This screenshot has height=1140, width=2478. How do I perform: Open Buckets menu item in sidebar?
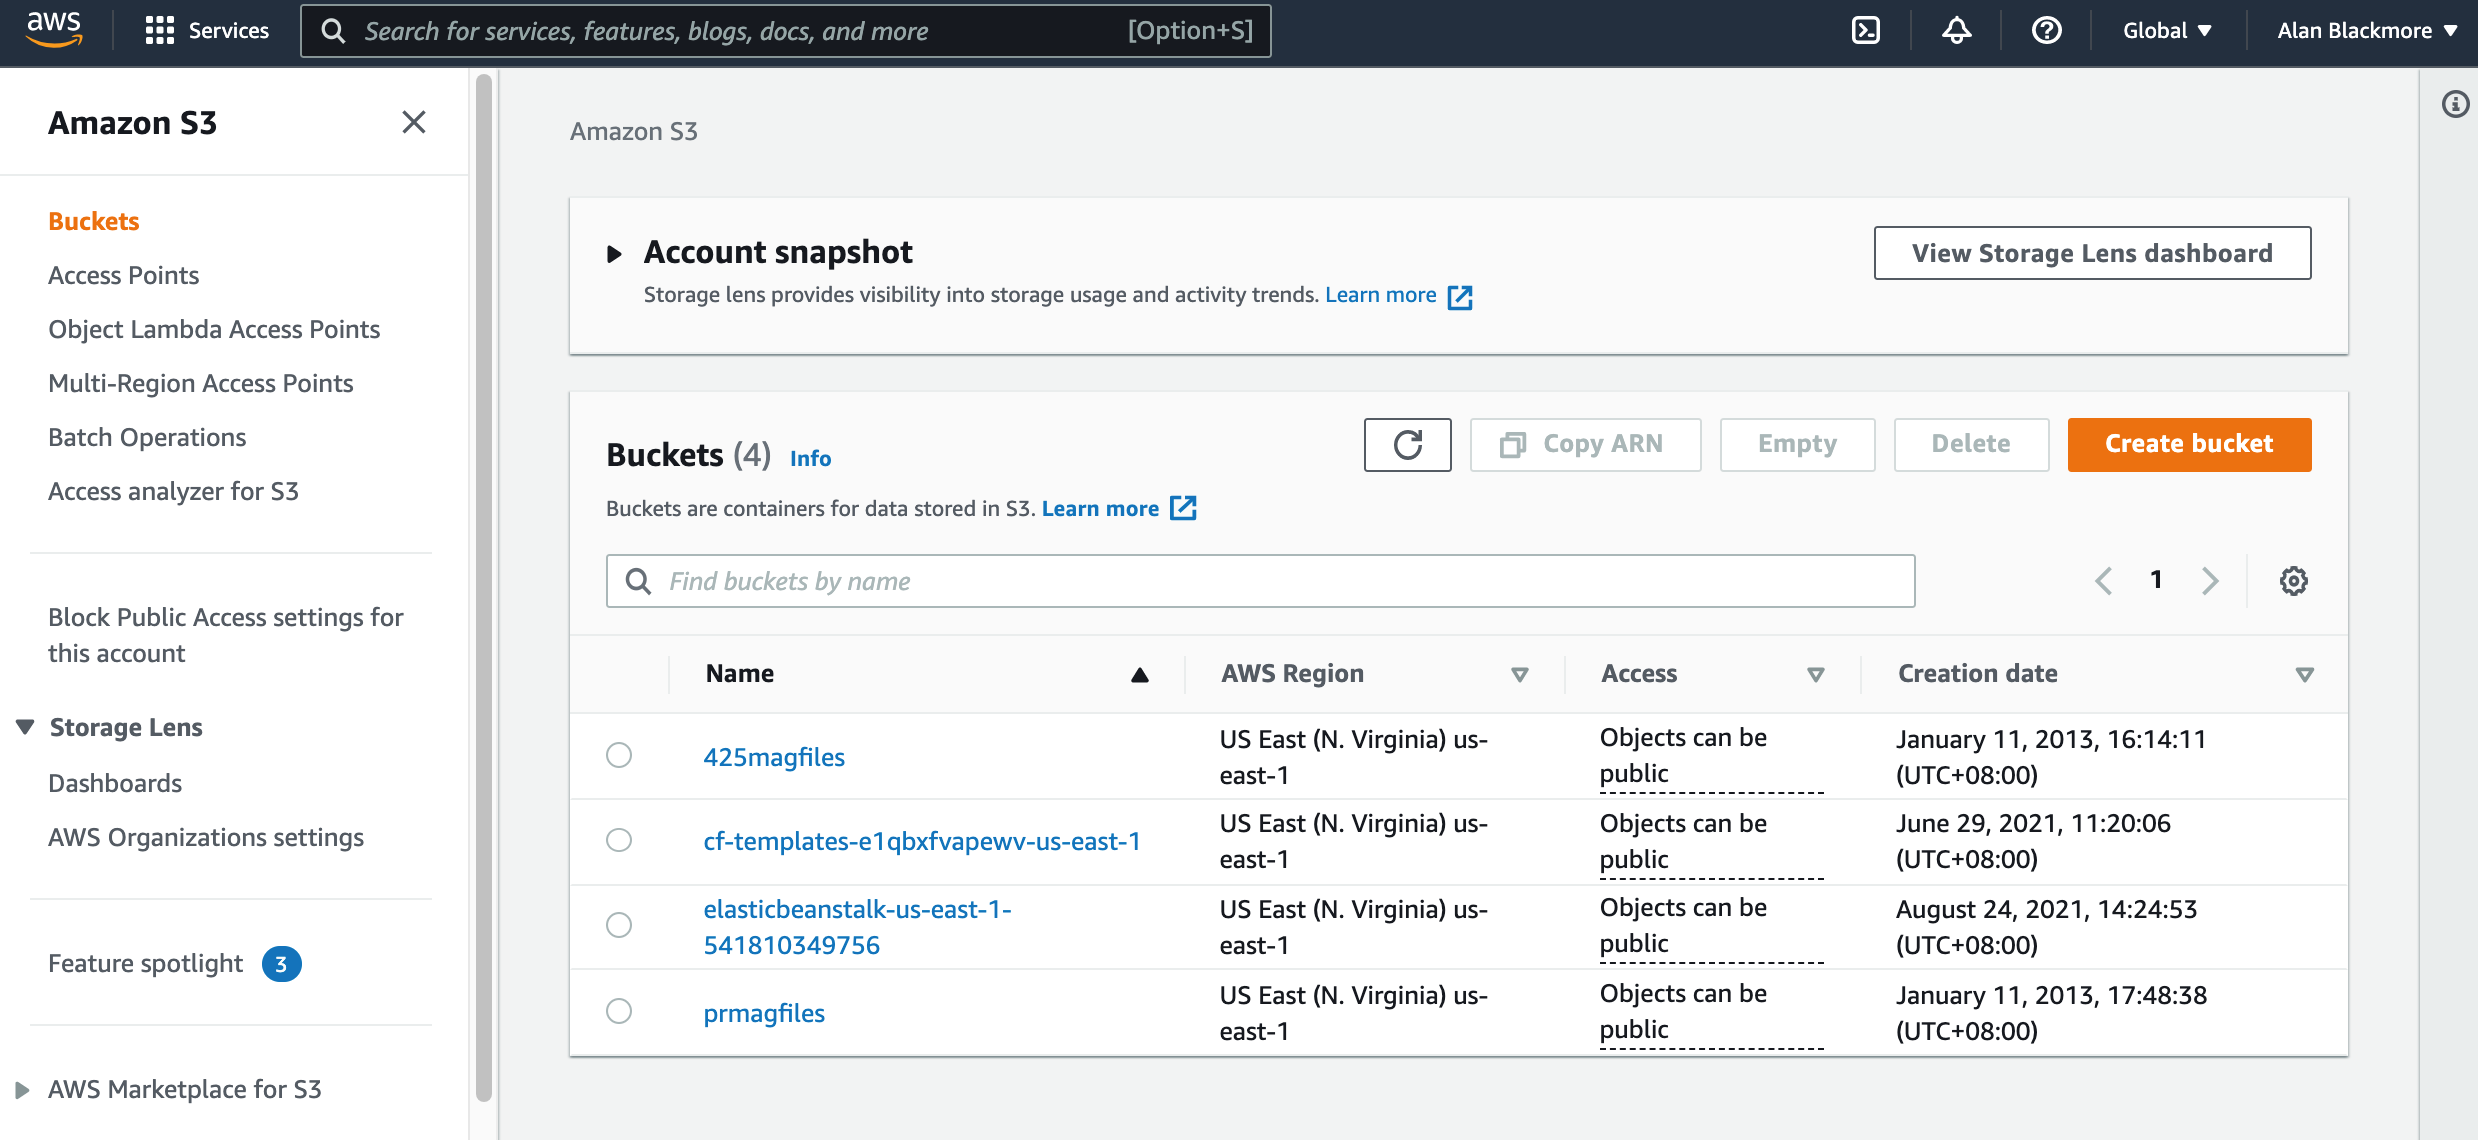(93, 221)
